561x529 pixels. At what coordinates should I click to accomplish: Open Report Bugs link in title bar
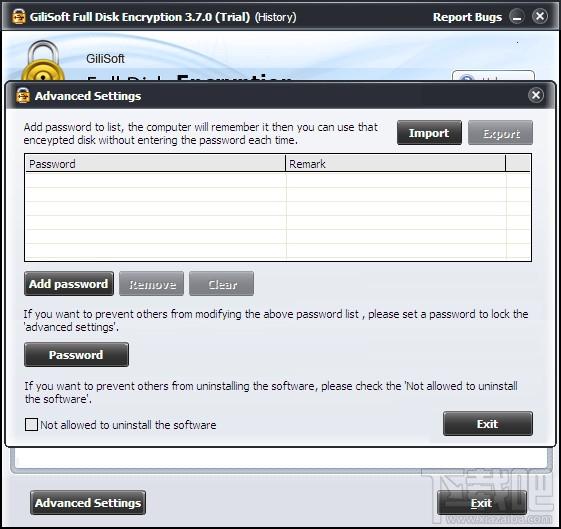point(467,17)
